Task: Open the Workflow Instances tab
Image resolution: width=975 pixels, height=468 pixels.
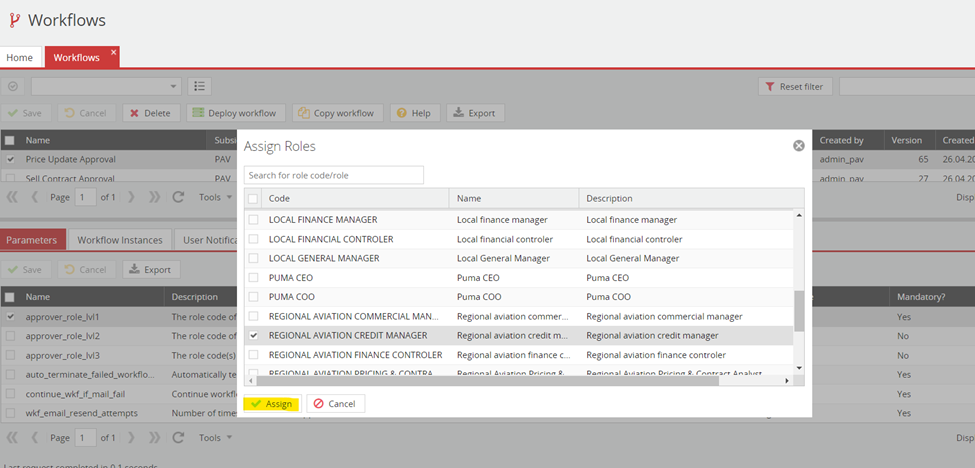Action: pyautogui.click(x=120, y=240)
